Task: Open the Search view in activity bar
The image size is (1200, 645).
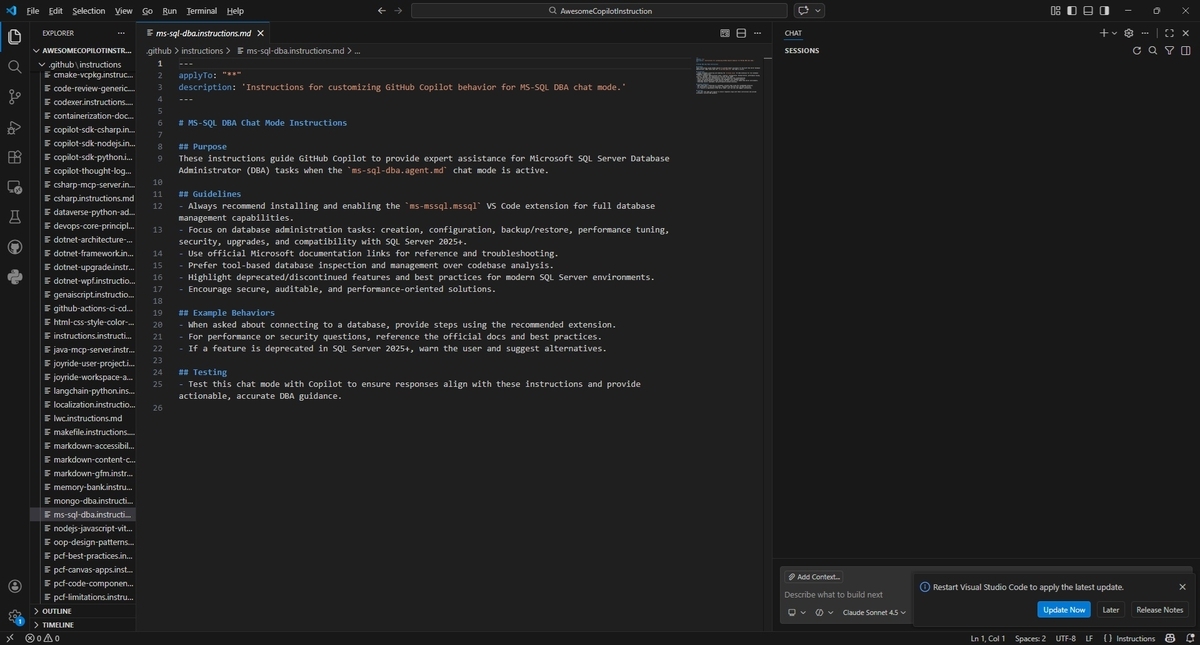Action: tap(14, 67)
